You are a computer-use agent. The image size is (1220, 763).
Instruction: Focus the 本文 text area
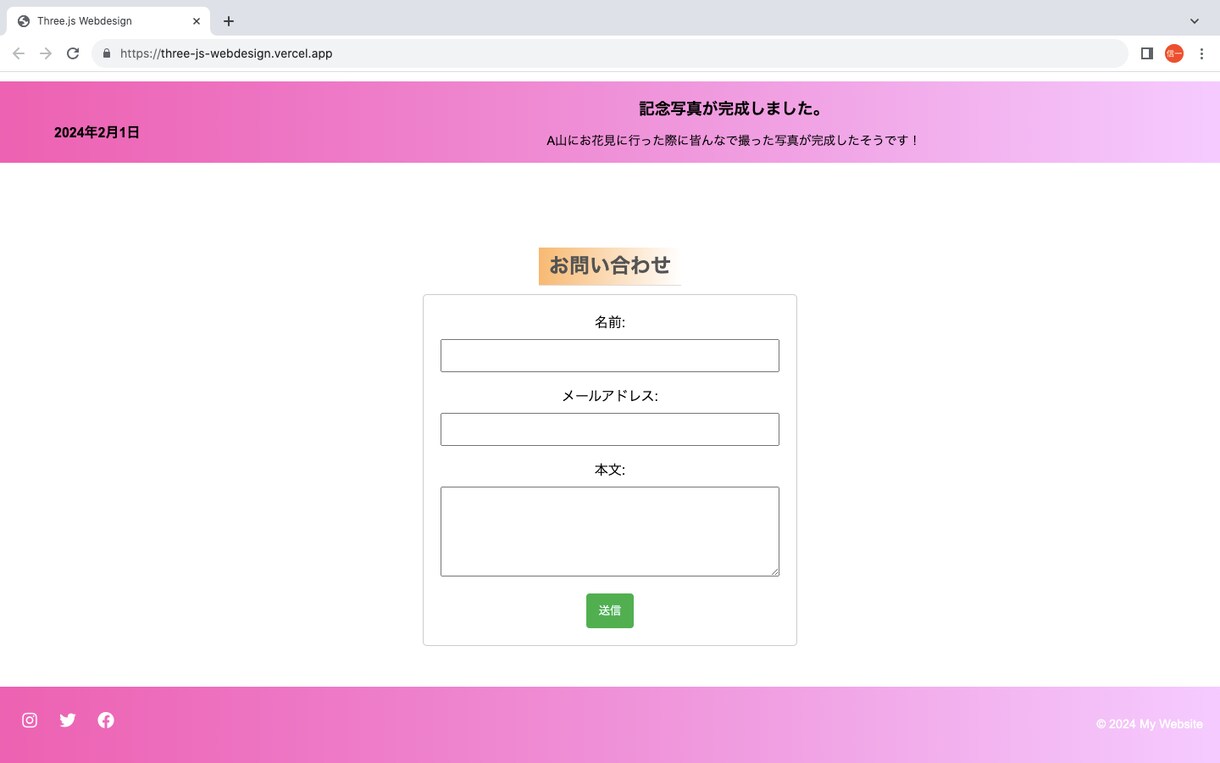pyautogui.click(x=610, y=532)
